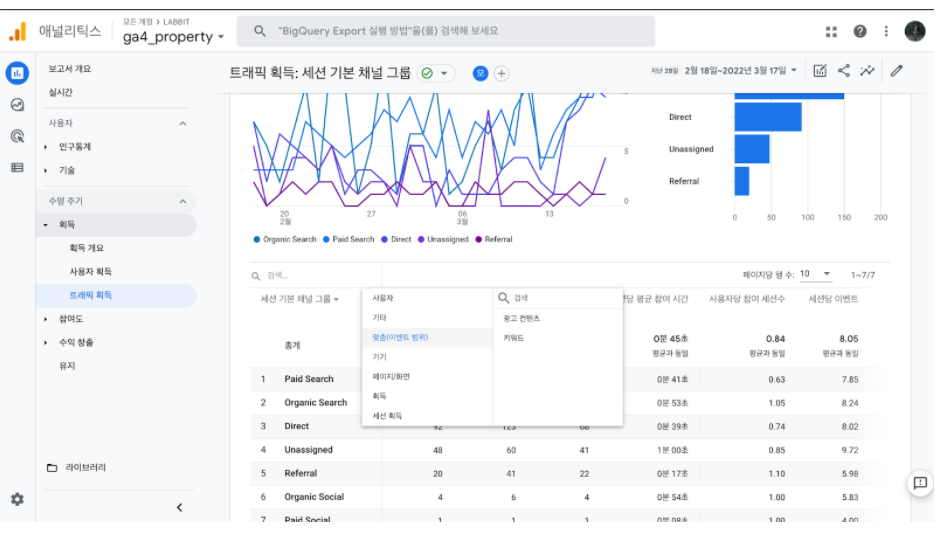The image size is (944, 535).
Task: Collapse the left navigation panel arrow
Action: (x=179, y=507)
